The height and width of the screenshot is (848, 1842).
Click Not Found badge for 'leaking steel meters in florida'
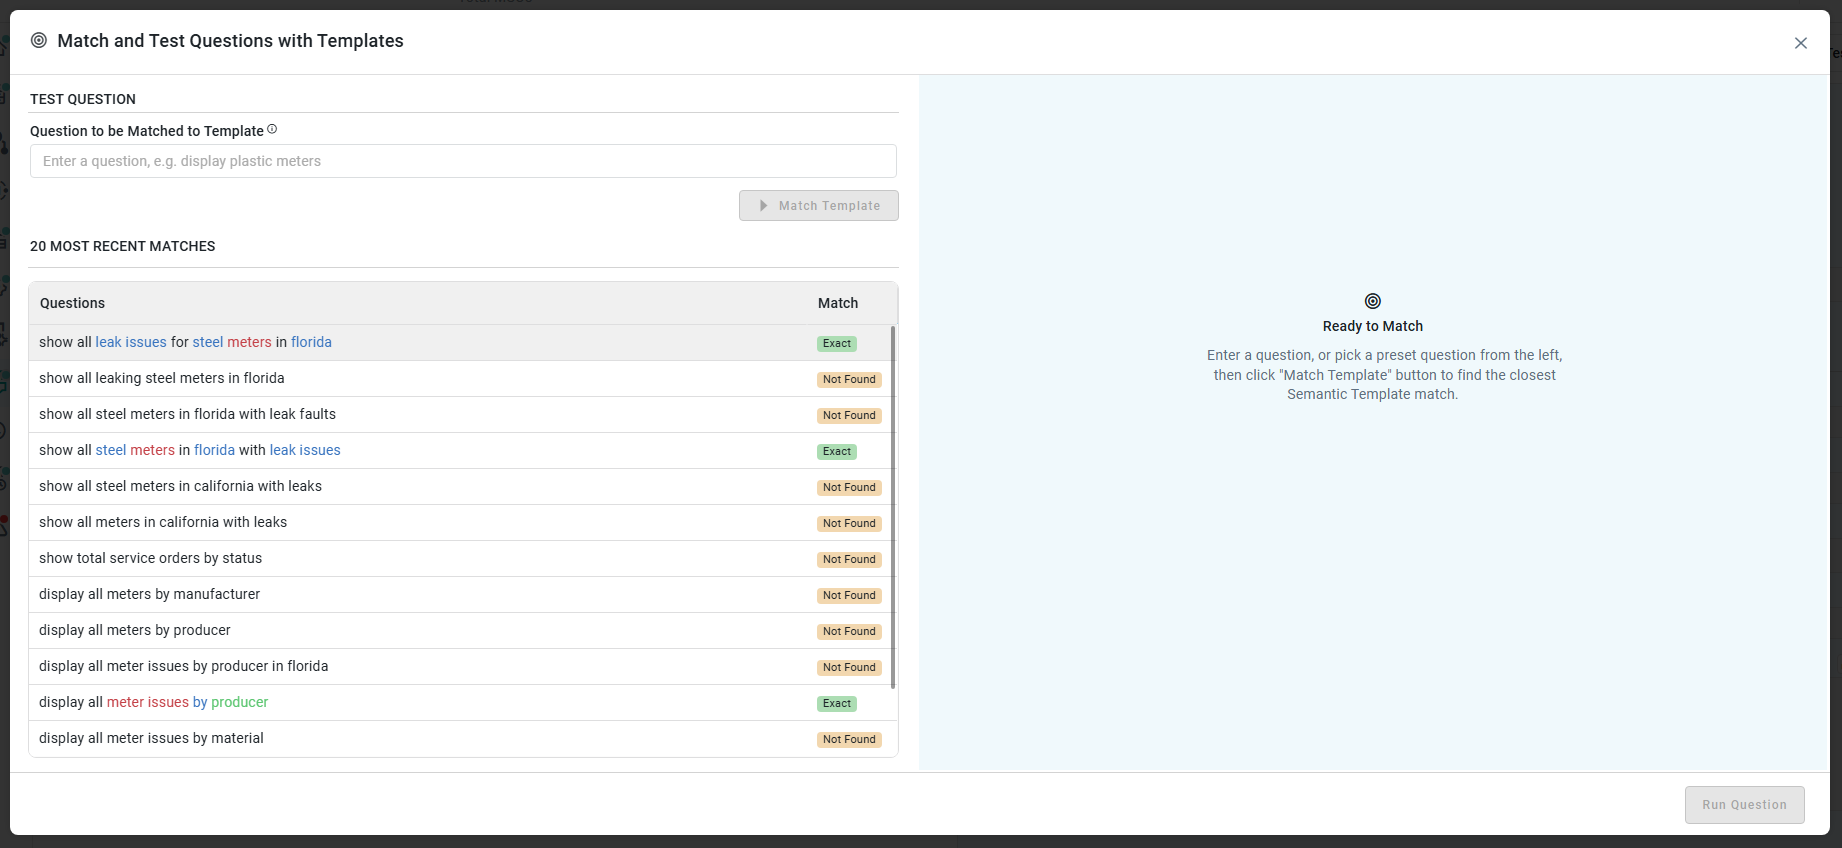849,379
